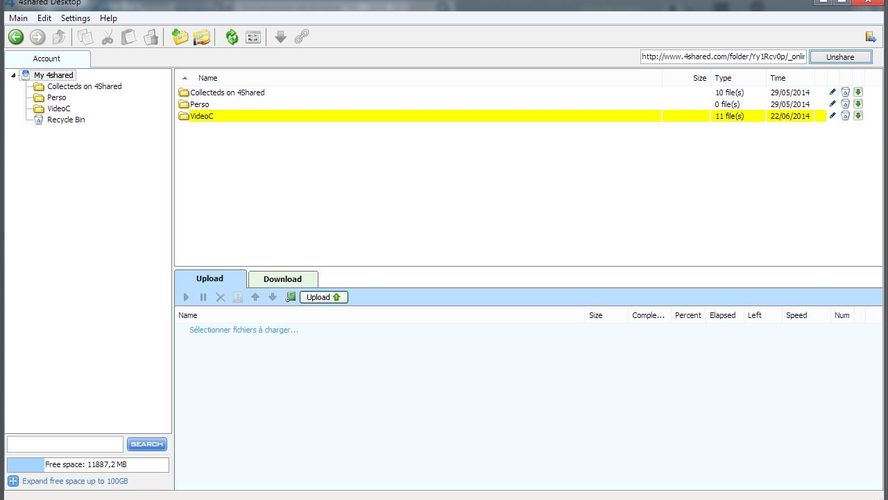Image resolution: width=888 pixels, height=500 pixels.
Task: Click the search text field
Action: [65, 444]
